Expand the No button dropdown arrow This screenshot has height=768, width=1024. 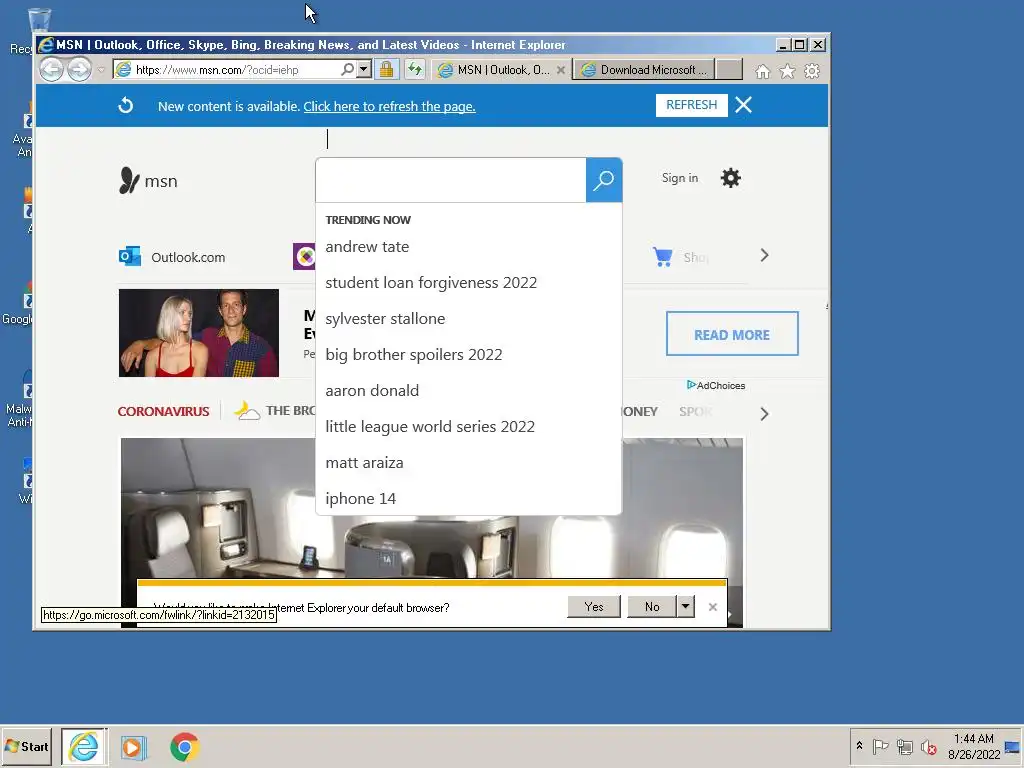pos(685,607)
